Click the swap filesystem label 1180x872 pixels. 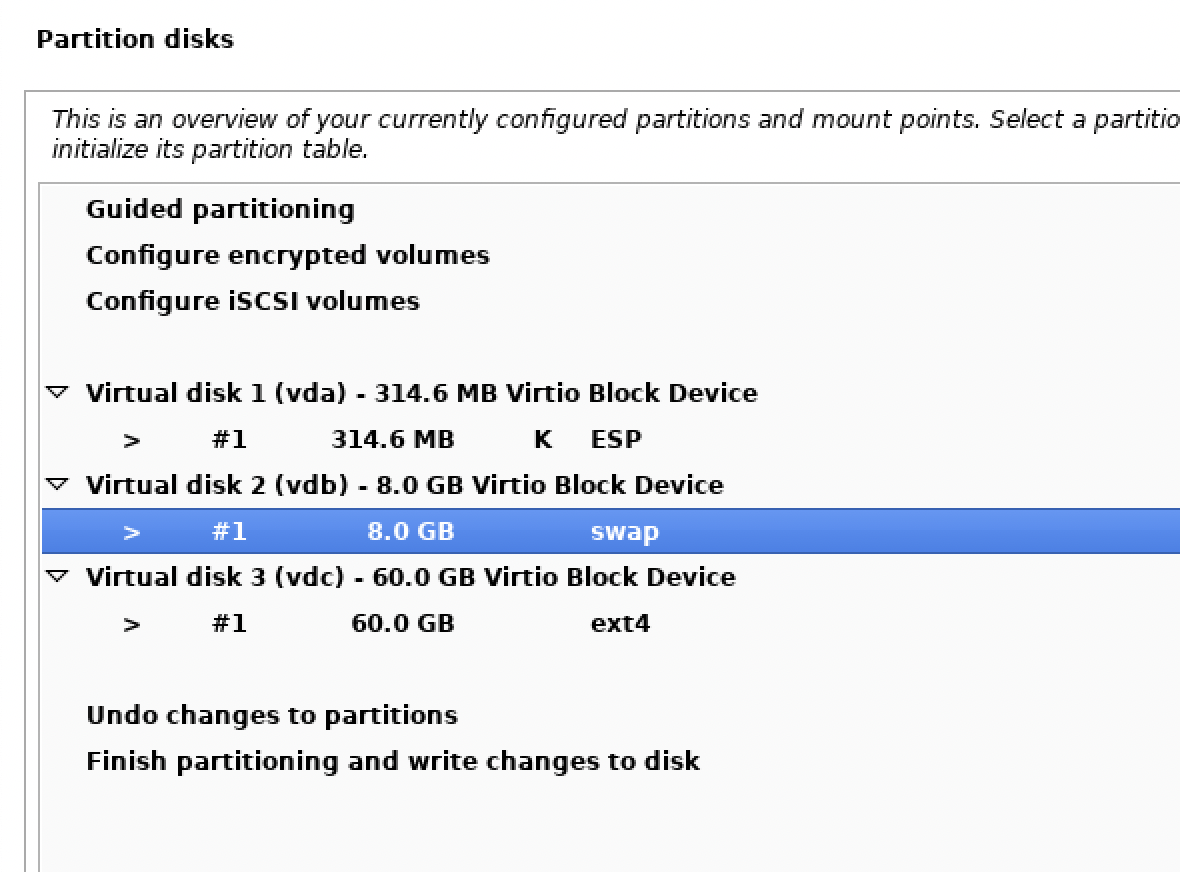(x=624, y=532)
